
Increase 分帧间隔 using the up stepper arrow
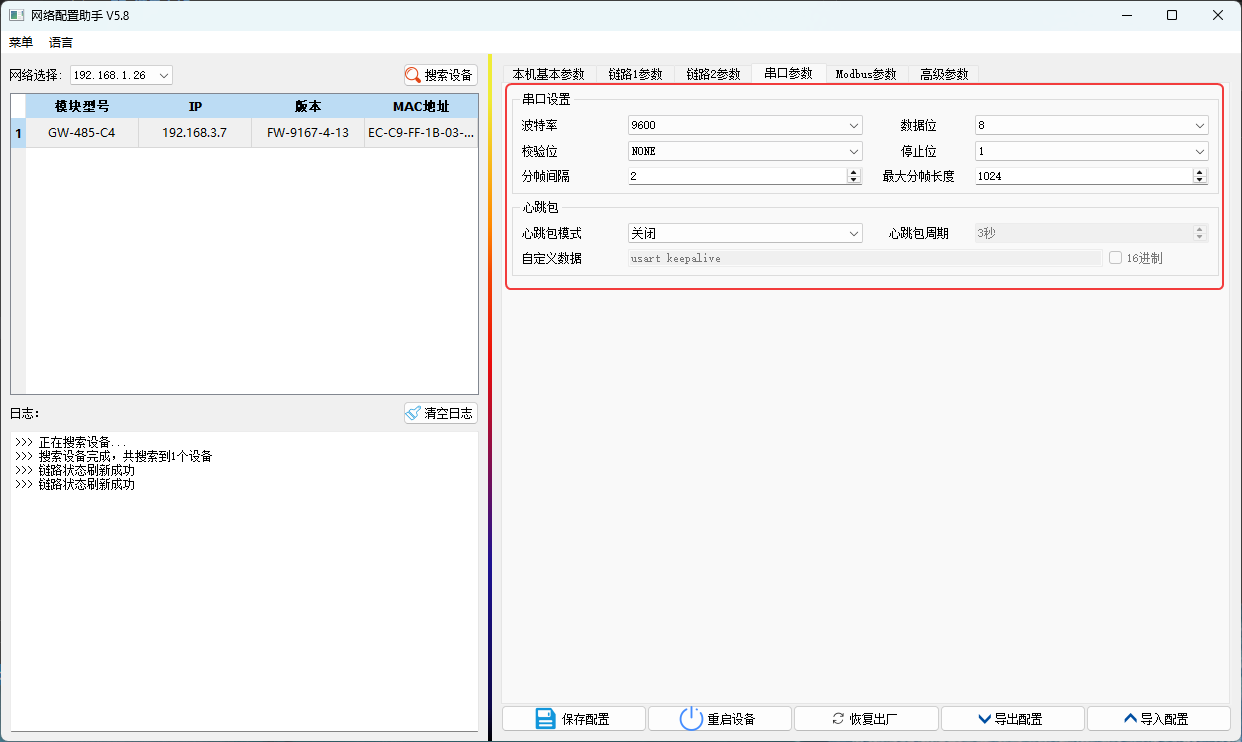(x=854, y=171)
